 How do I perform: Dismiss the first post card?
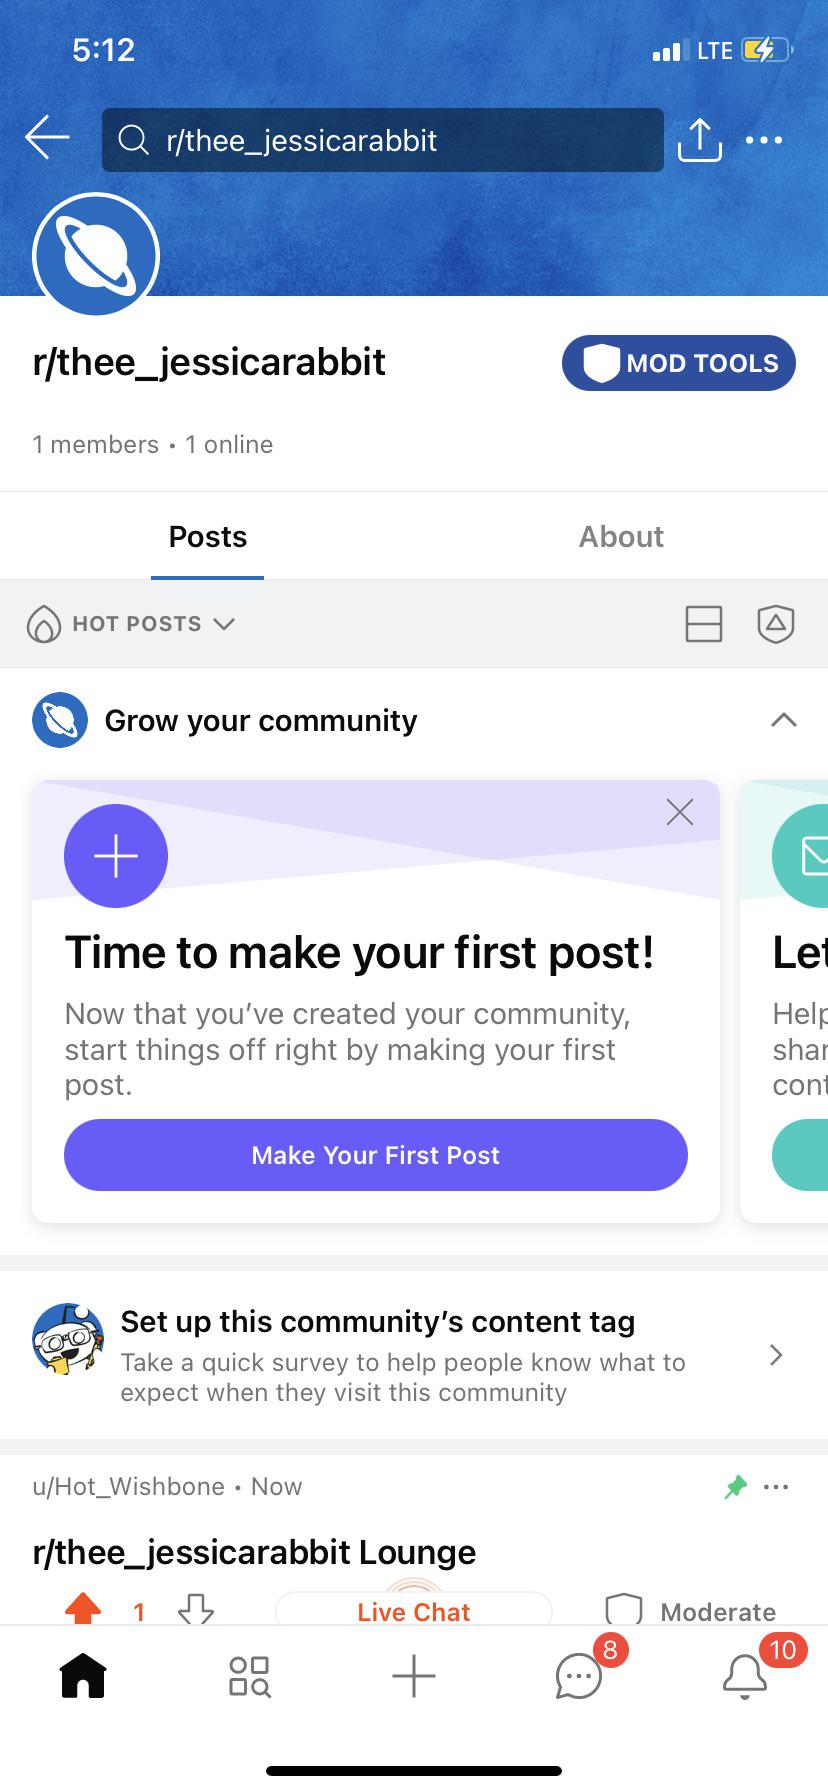(x=680, y=812)
